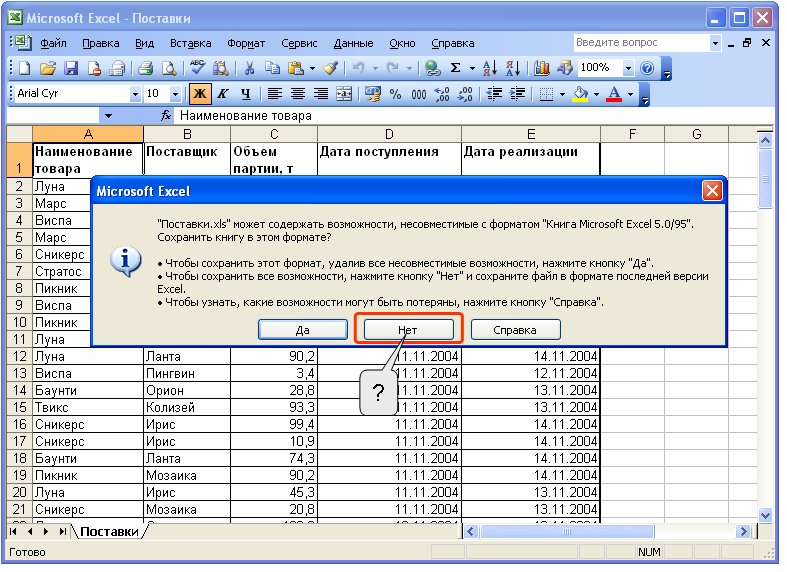The image size is (787, 572).
Task: Click the fx insert function button
Action: [x=166, y=116]
